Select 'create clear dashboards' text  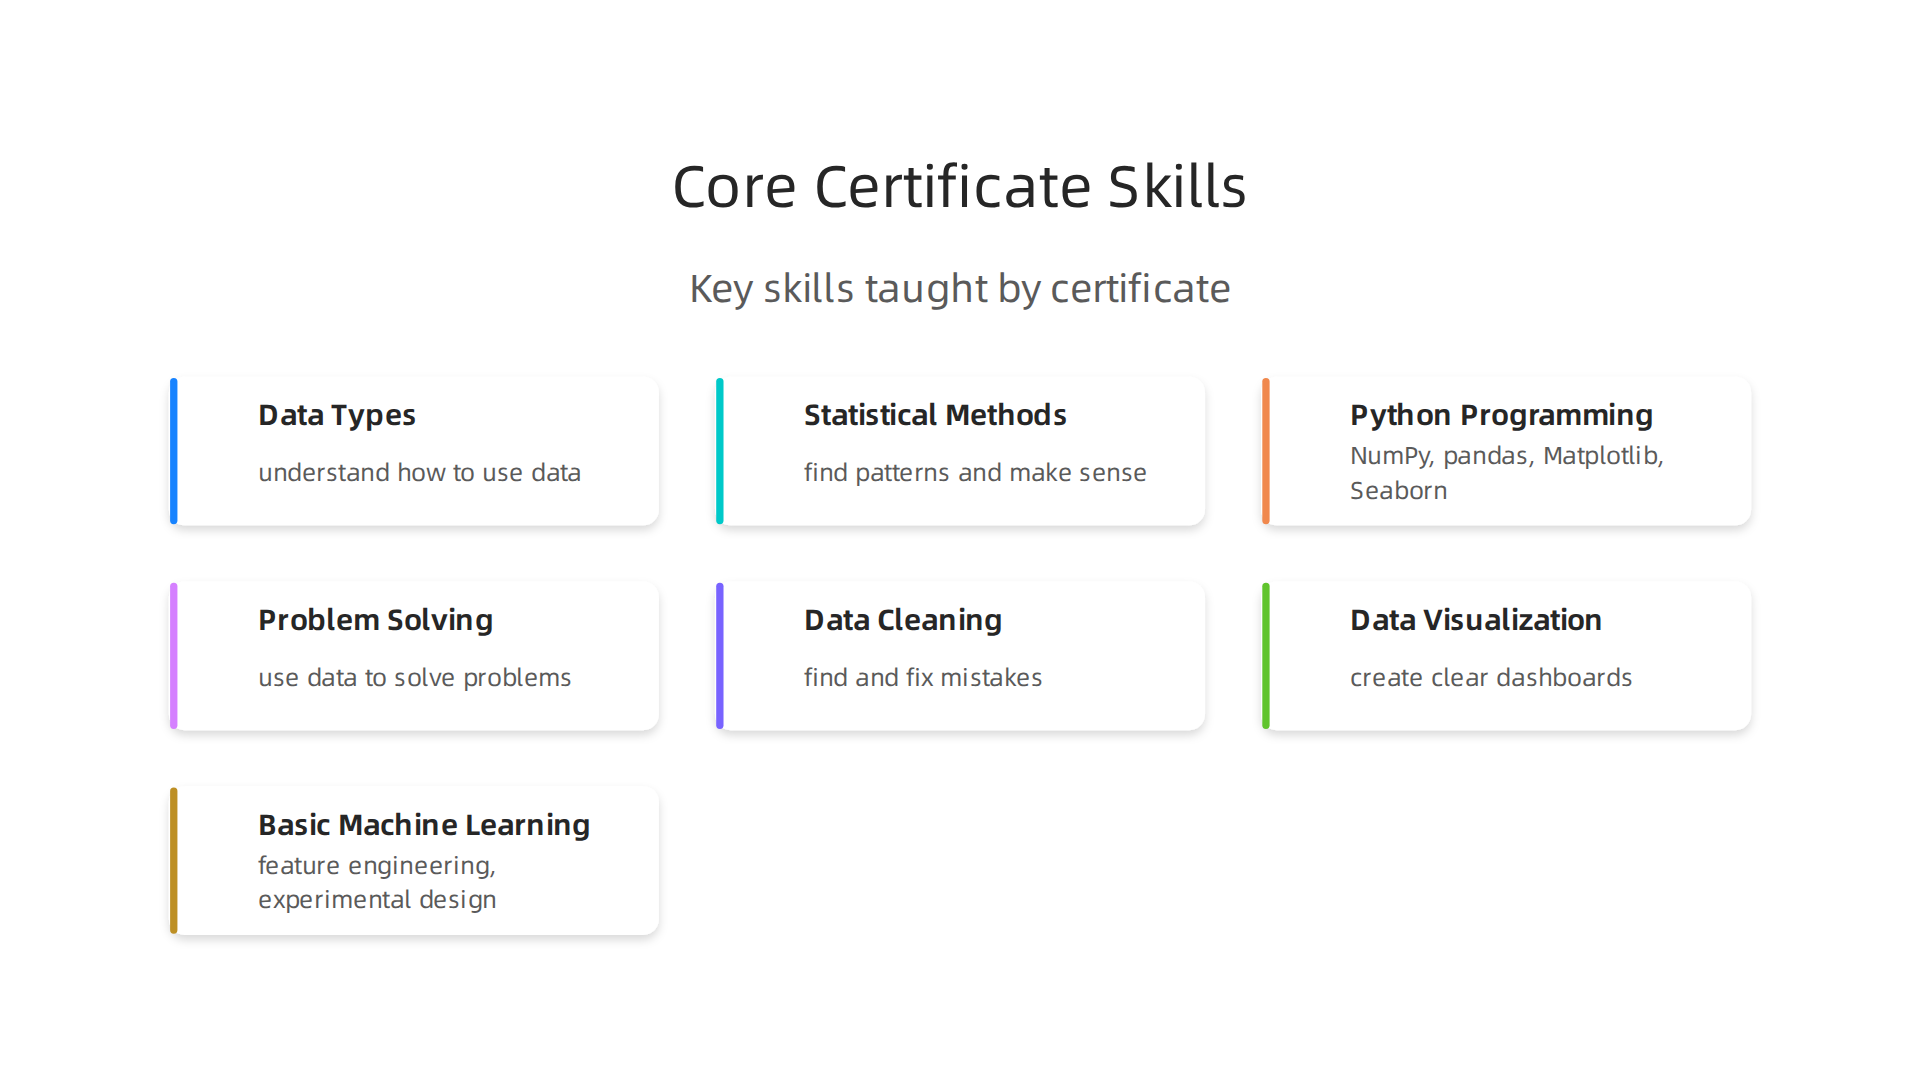tap(1491, 677)
